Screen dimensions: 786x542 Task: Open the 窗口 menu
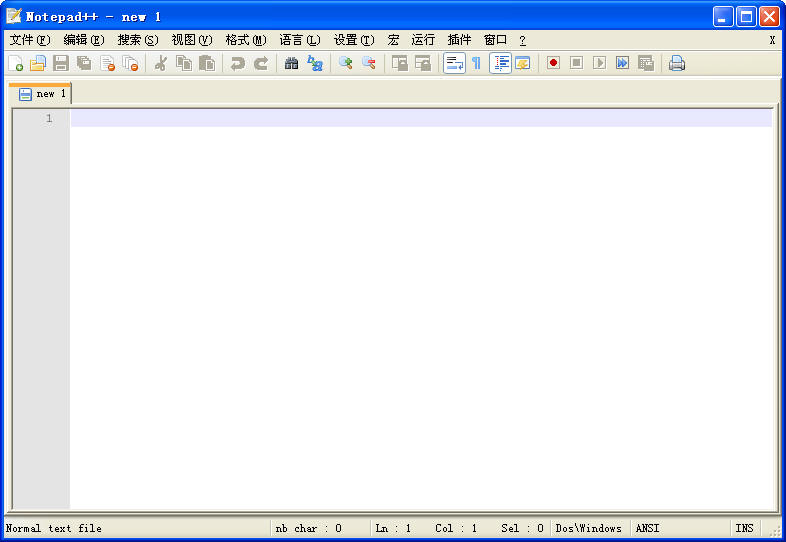[x=495, y=40]
